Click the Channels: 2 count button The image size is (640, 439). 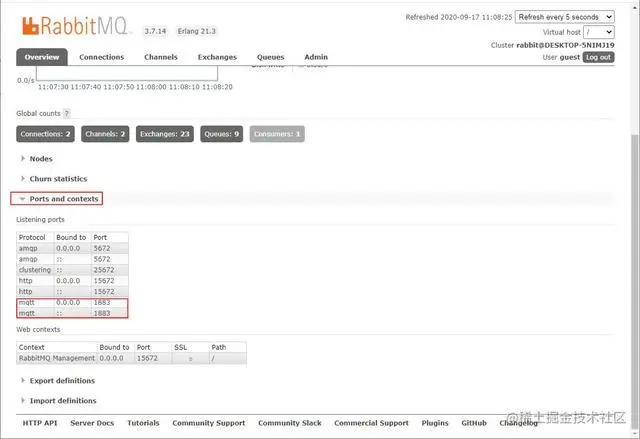(x=105, y=134)
